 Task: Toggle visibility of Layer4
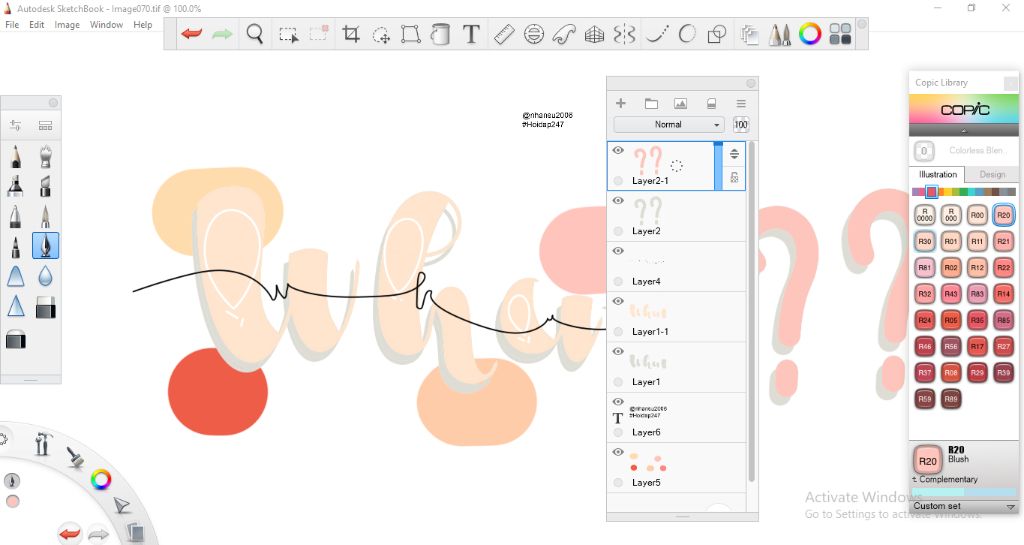618,251
